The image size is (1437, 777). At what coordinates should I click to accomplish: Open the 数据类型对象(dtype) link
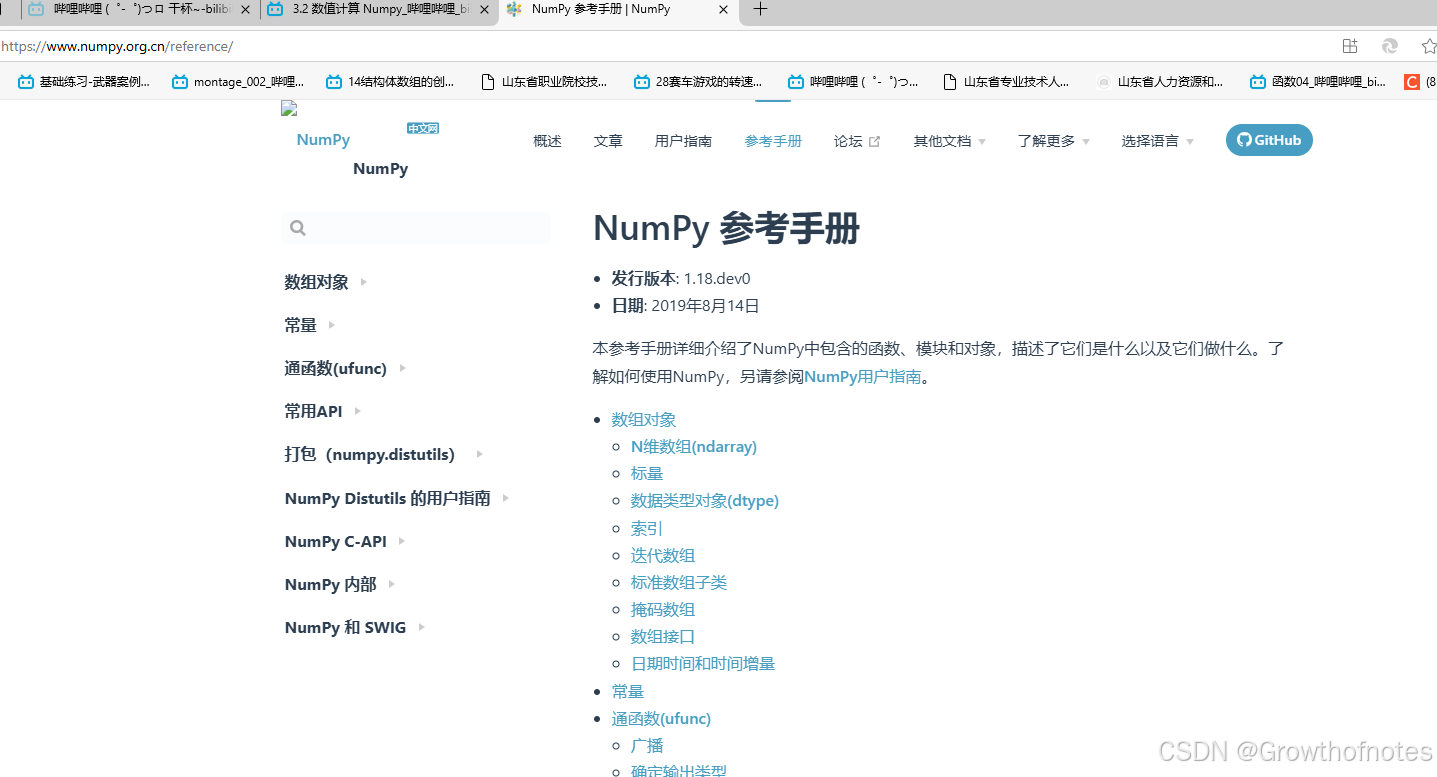[705, 501]
